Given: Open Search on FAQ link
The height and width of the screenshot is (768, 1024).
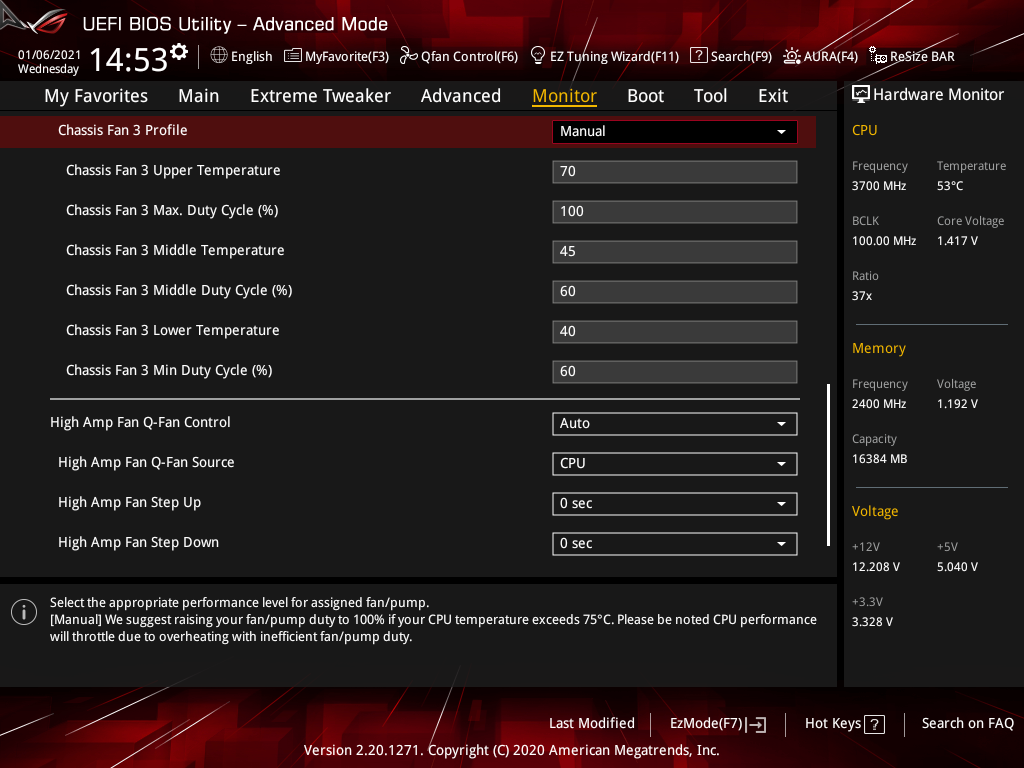Looking at the screenshot, I should click(967, 723).
